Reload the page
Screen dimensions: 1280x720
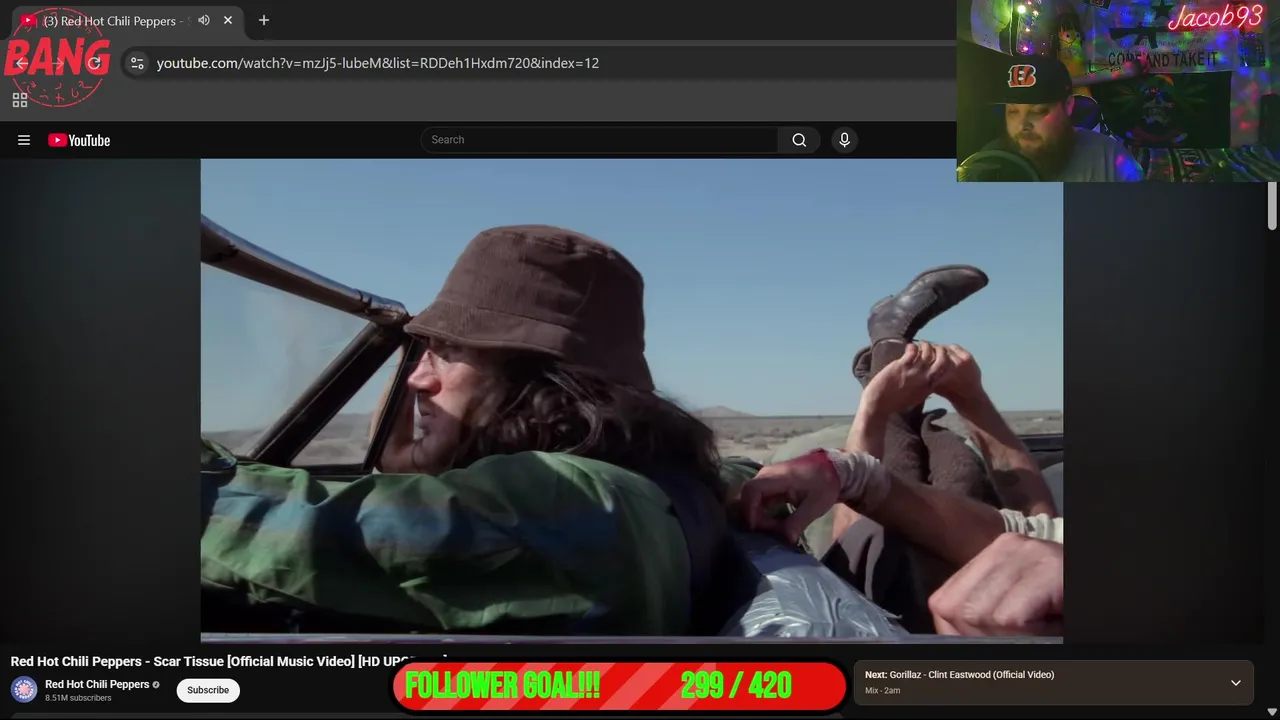(94, 63)
